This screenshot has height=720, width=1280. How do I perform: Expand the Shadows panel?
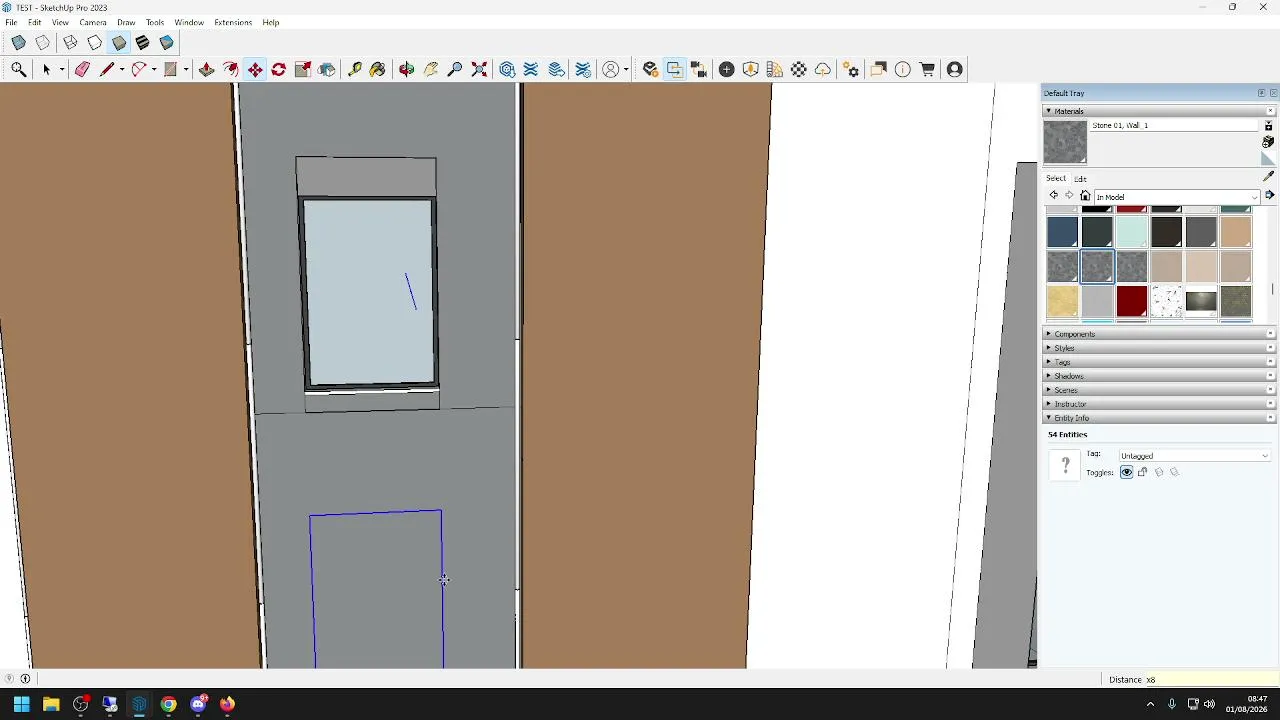1160,376
